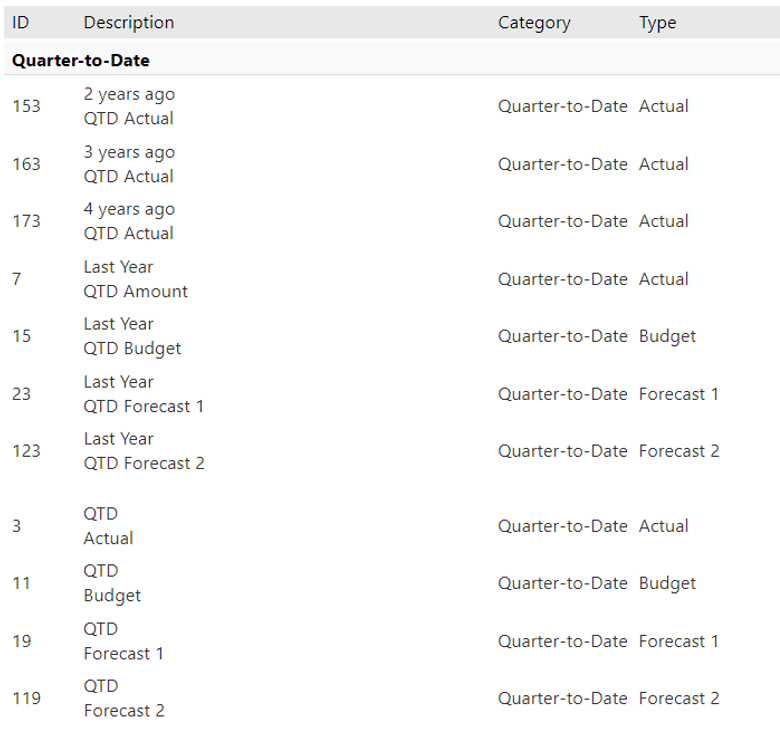Click the Category cell in row 7
This screenshot has width=780, height=736.
pos(562,279)
